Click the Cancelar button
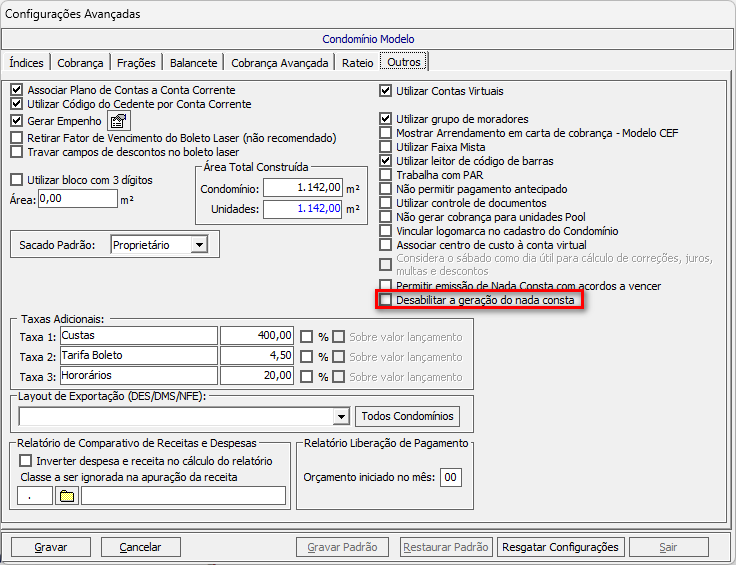736x565 pixels. point(140,547)
